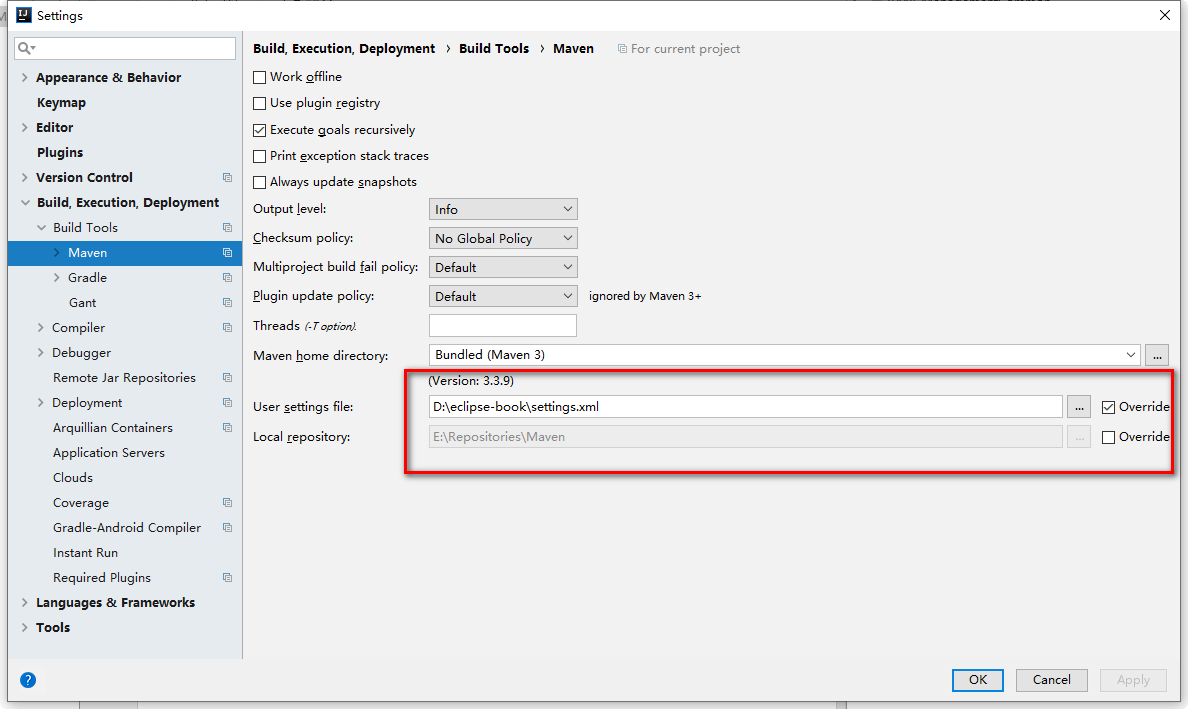Enable Print exception stack traces

pyautogui.click(x=259, y=156)
